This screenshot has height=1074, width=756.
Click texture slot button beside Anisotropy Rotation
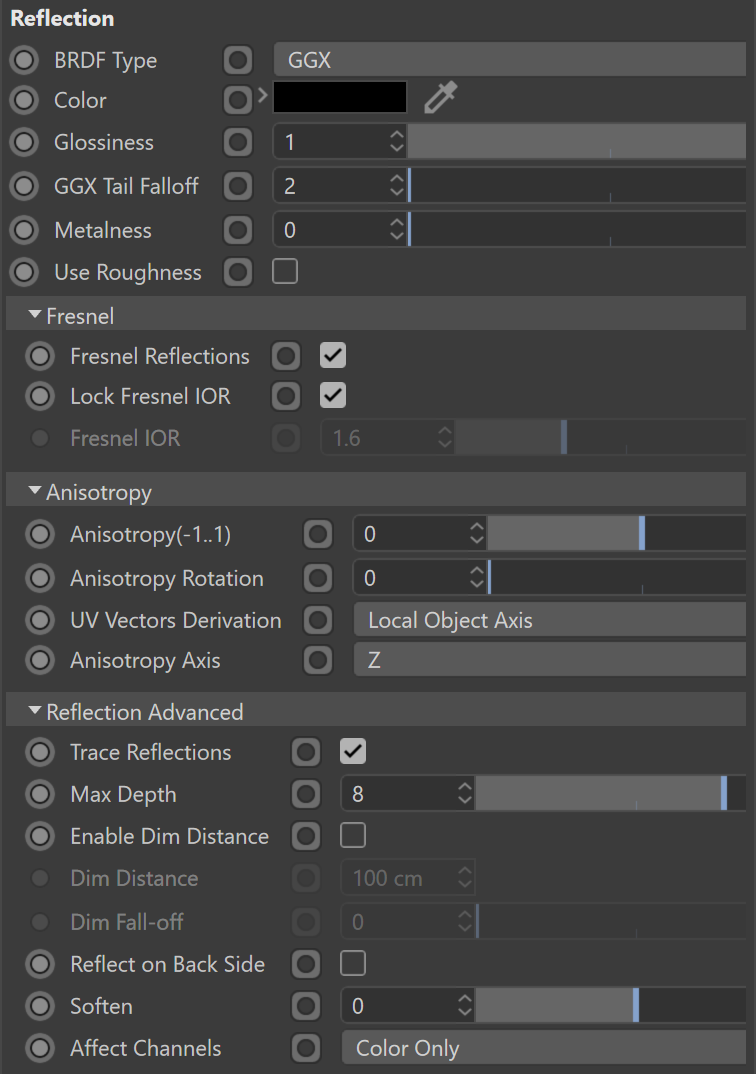point(318,579)
